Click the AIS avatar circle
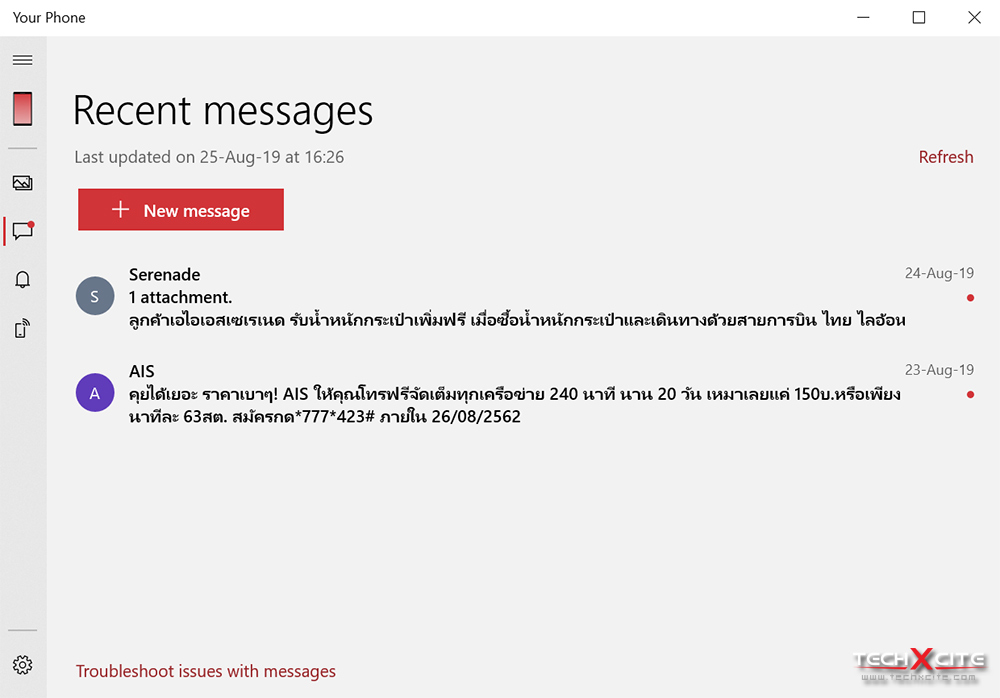The width and height of the screenshot is (1000, 698). pyautogui.click(x=95, y=392)
